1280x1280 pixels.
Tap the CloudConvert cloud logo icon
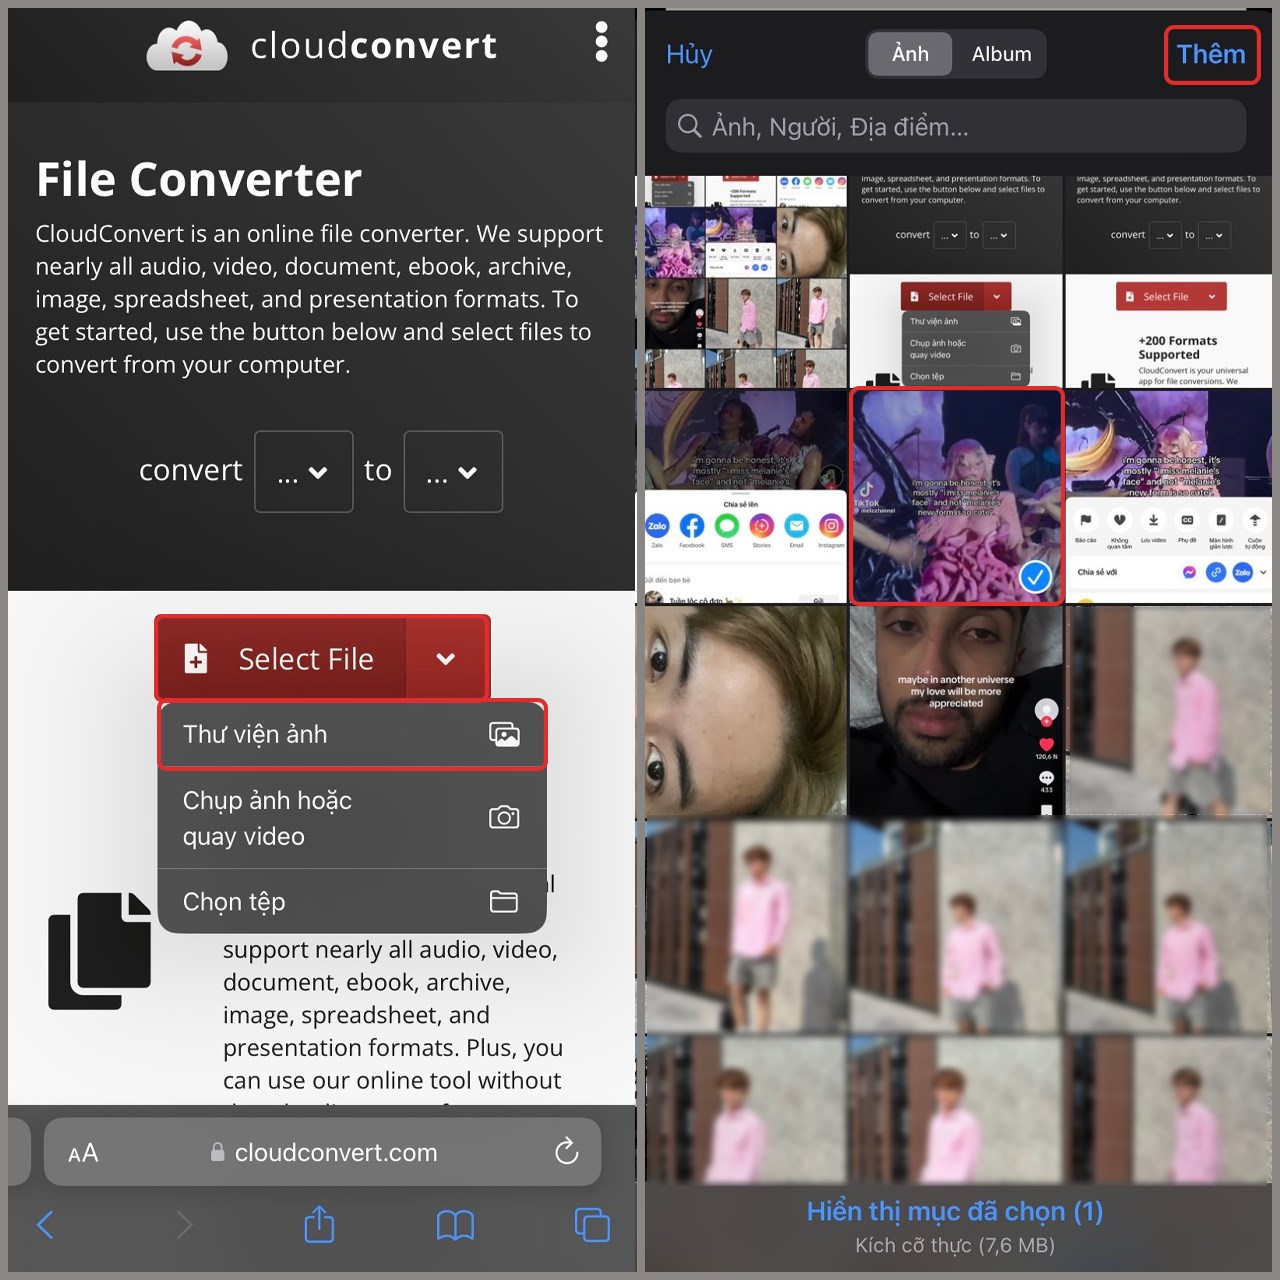point(188,46)
